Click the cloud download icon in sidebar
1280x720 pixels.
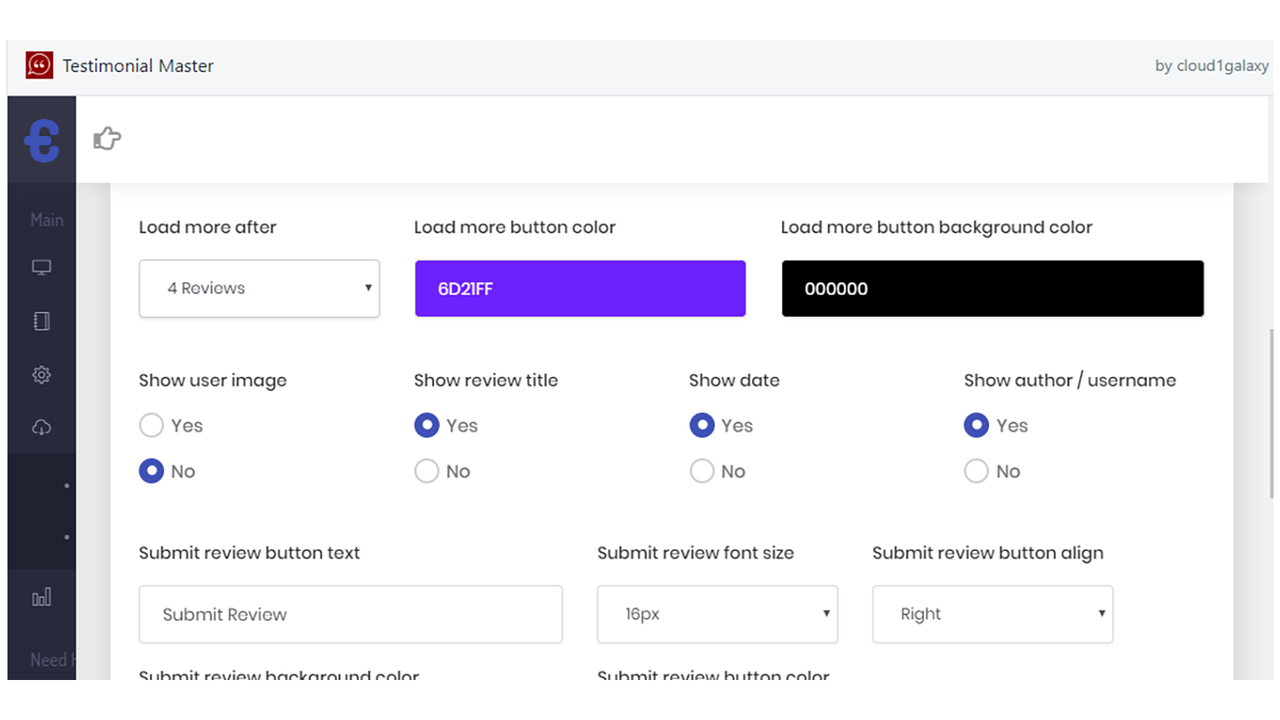(x=41, y=428)
